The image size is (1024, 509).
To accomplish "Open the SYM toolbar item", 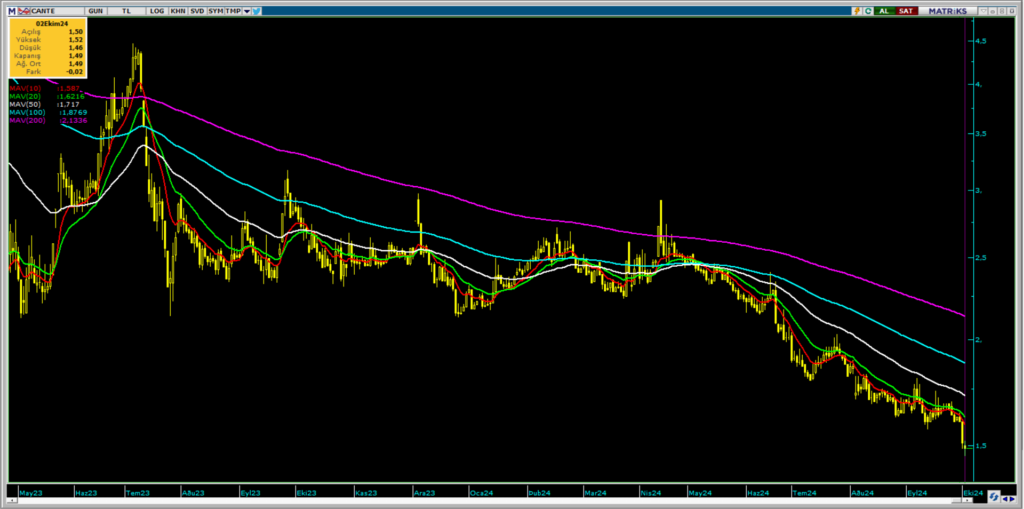I will (x=215, y=10).
